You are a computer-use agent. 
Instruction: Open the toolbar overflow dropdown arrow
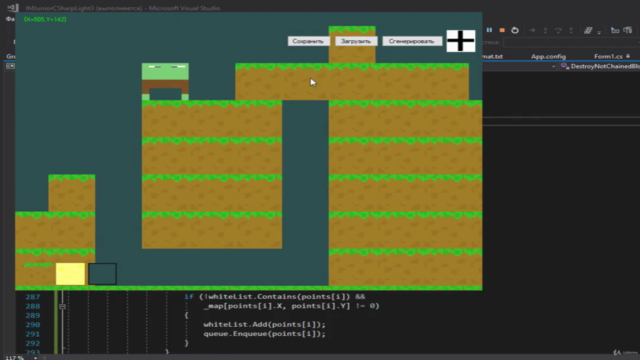[599, 32]
